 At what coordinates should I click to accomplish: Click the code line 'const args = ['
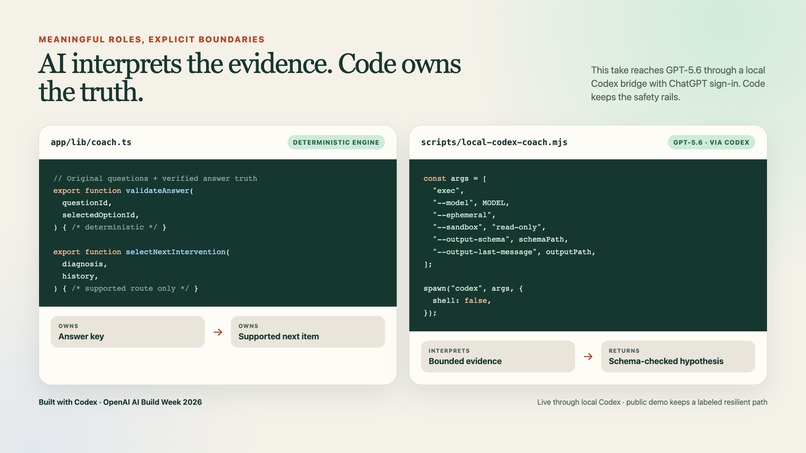click(455, 178)
